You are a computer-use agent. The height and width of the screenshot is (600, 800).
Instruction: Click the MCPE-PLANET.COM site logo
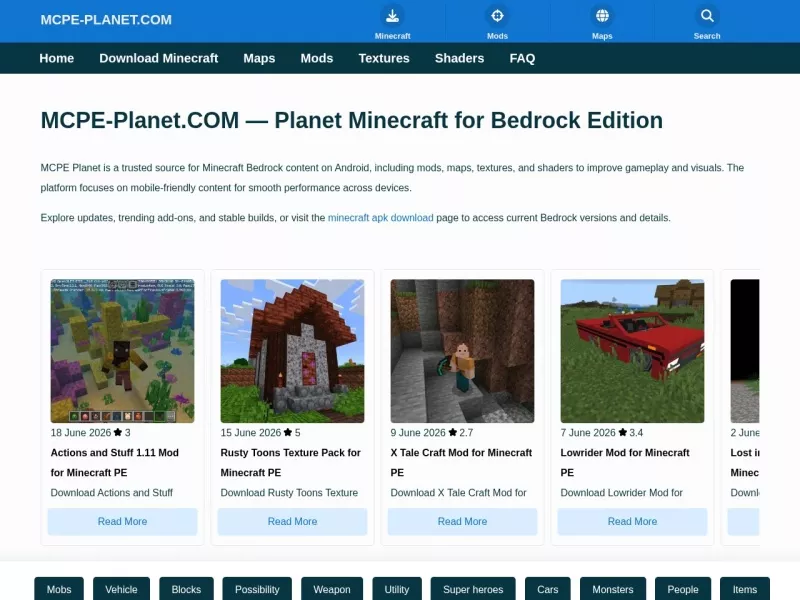point(106,20)
